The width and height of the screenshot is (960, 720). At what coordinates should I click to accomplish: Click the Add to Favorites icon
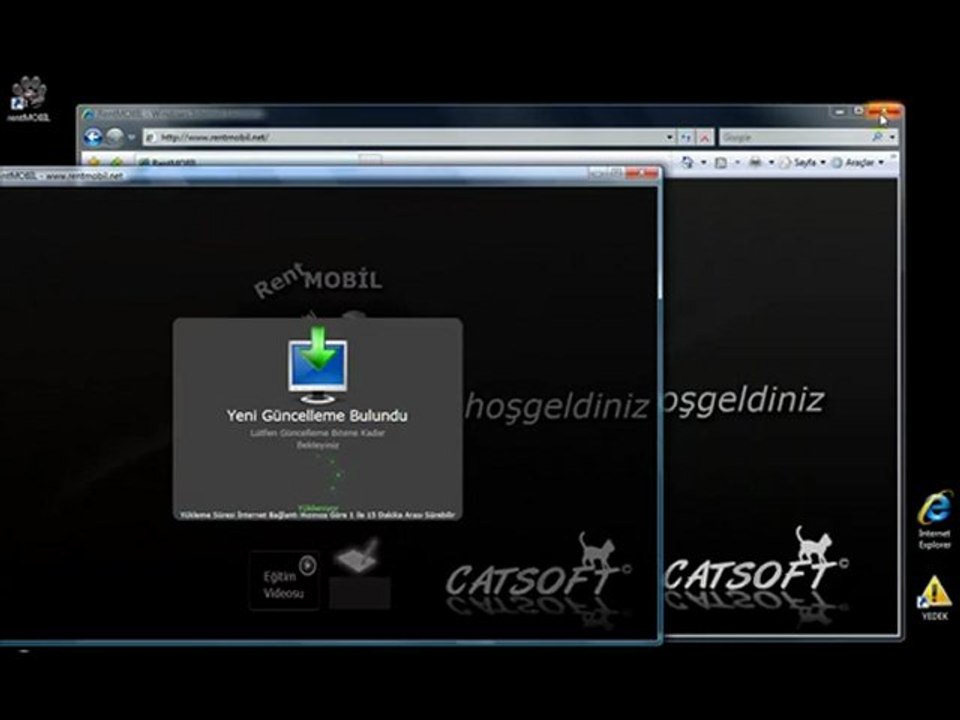tap(116, 162)
